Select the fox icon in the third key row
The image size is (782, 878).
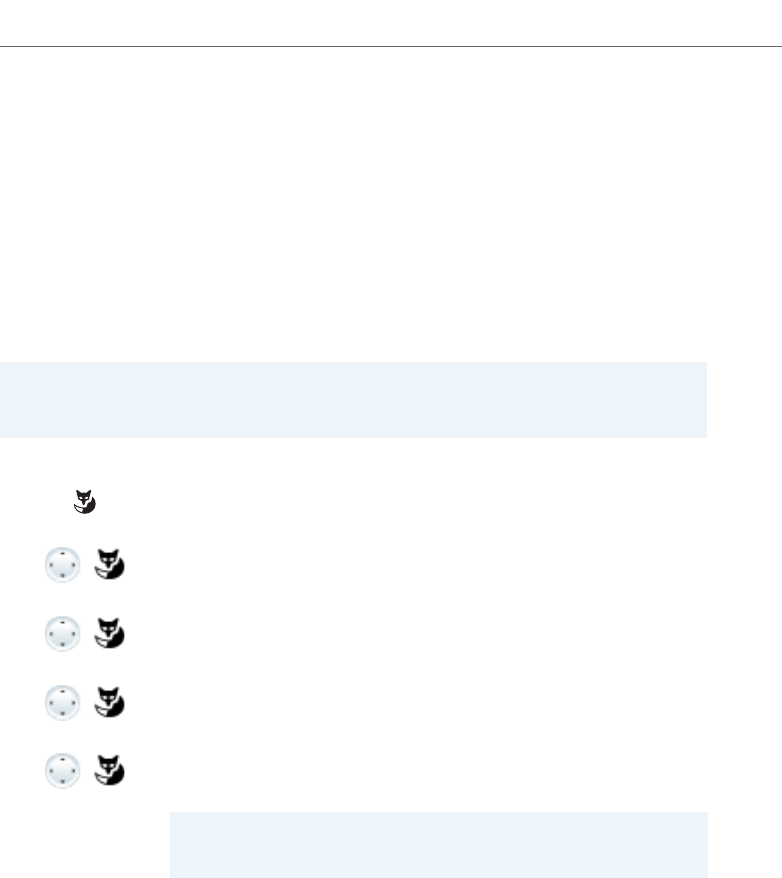pos(109,702)
